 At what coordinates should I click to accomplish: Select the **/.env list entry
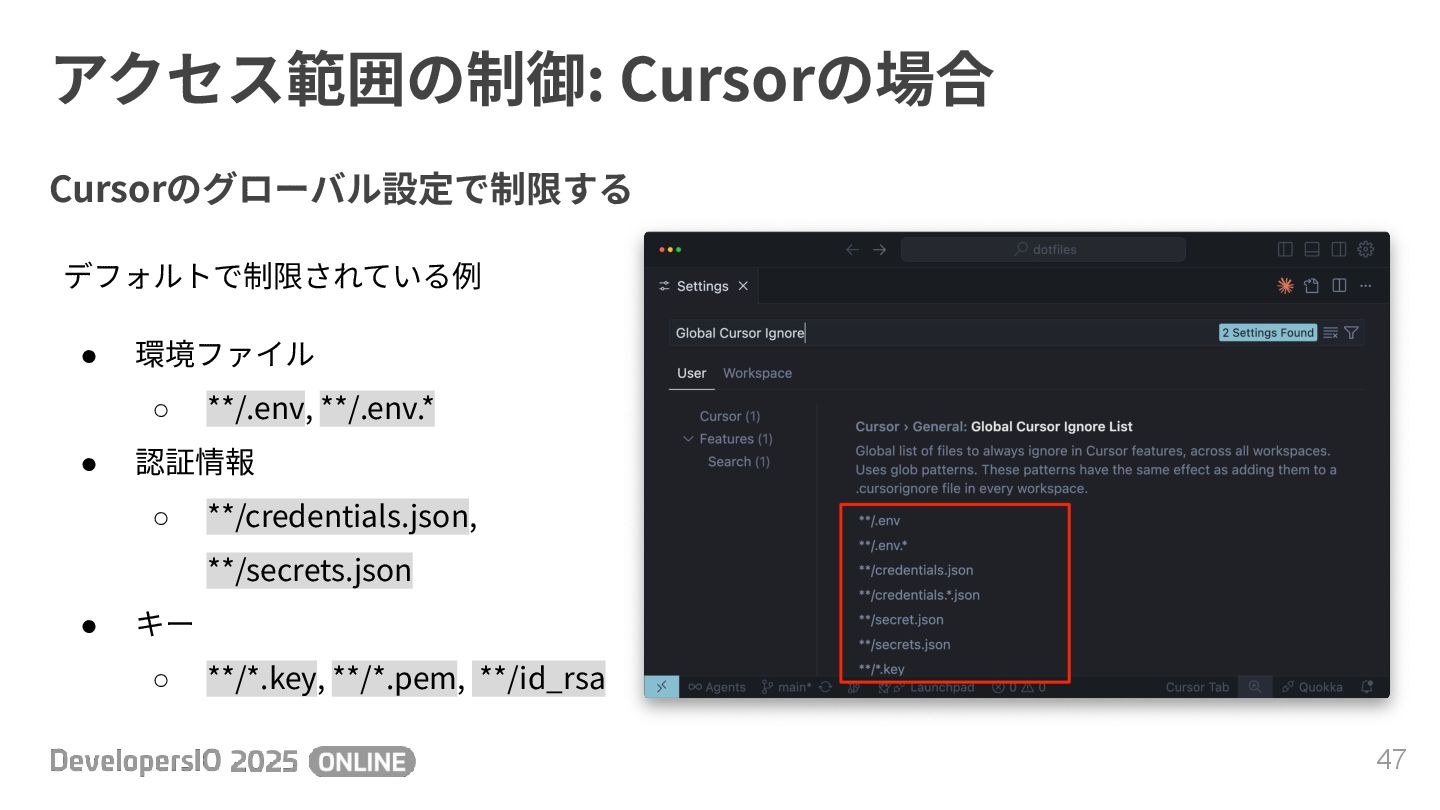880,521
